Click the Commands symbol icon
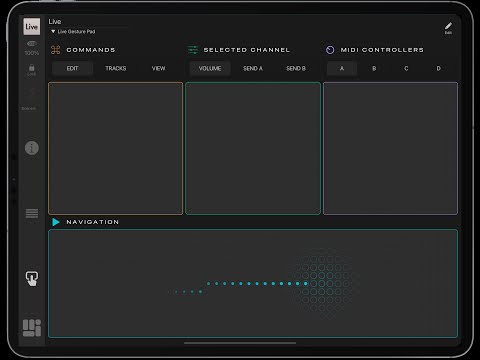 56,50
